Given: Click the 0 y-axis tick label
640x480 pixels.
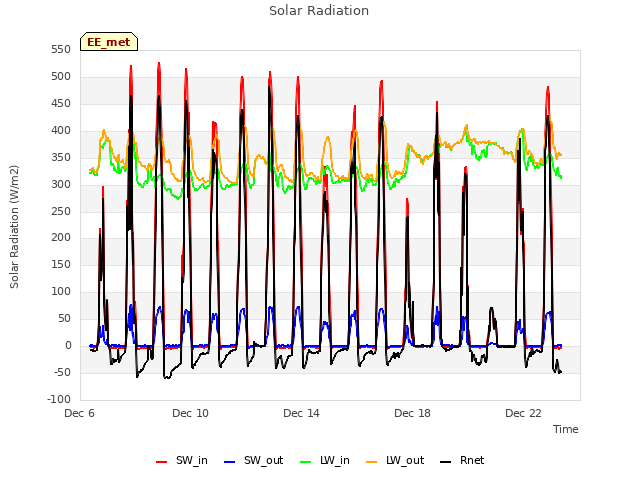Looking at the screenshot, I should click(x=68, y=346).
